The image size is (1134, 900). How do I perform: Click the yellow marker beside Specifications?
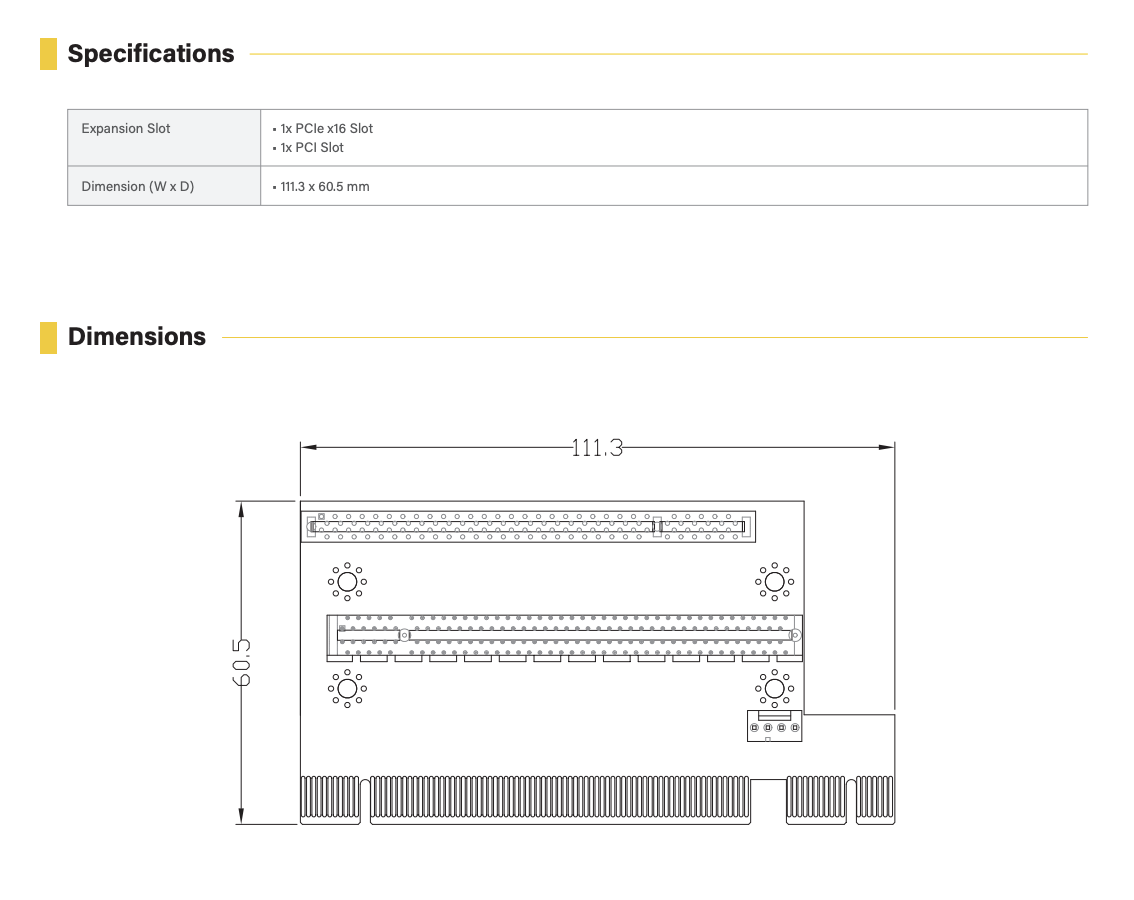click(48, 54)
